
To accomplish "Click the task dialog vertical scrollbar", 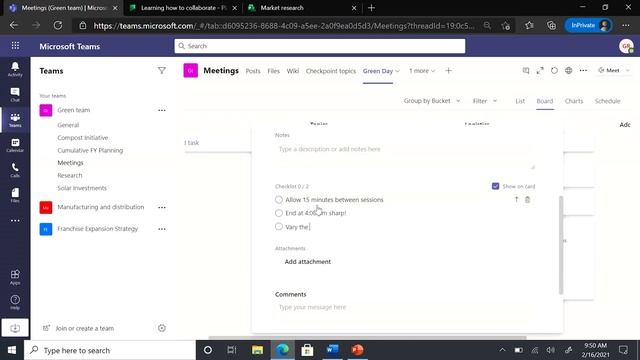I will tap(561, 245).
